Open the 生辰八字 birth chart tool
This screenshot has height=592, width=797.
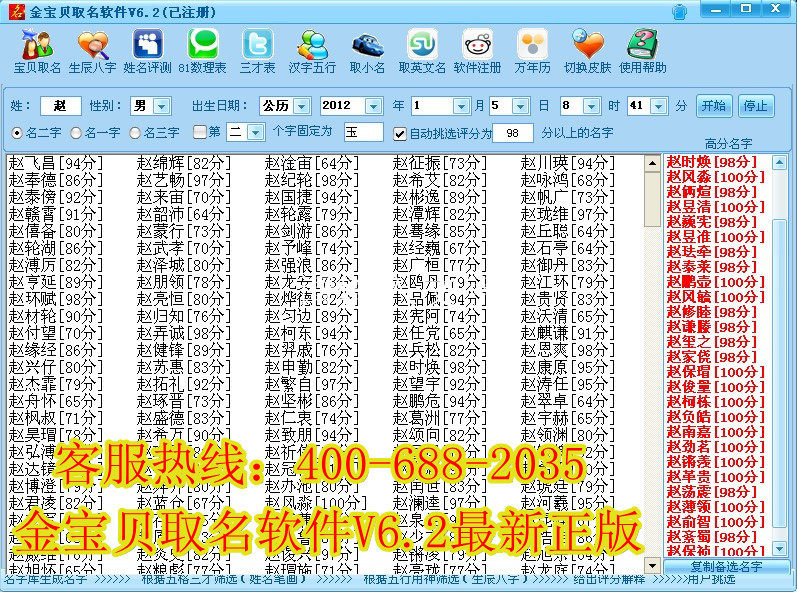[93, 52]
